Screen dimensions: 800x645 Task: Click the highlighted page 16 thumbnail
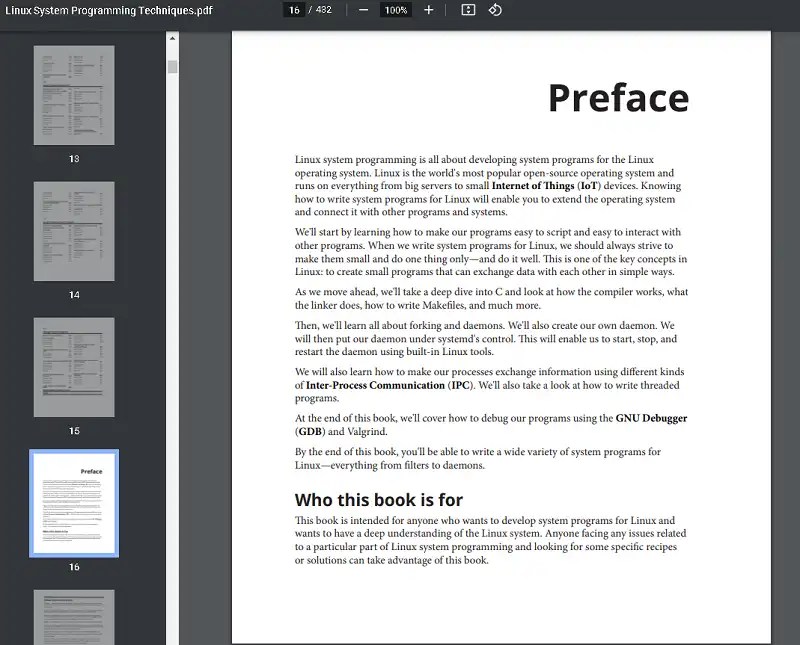click(x=72, y=503)
